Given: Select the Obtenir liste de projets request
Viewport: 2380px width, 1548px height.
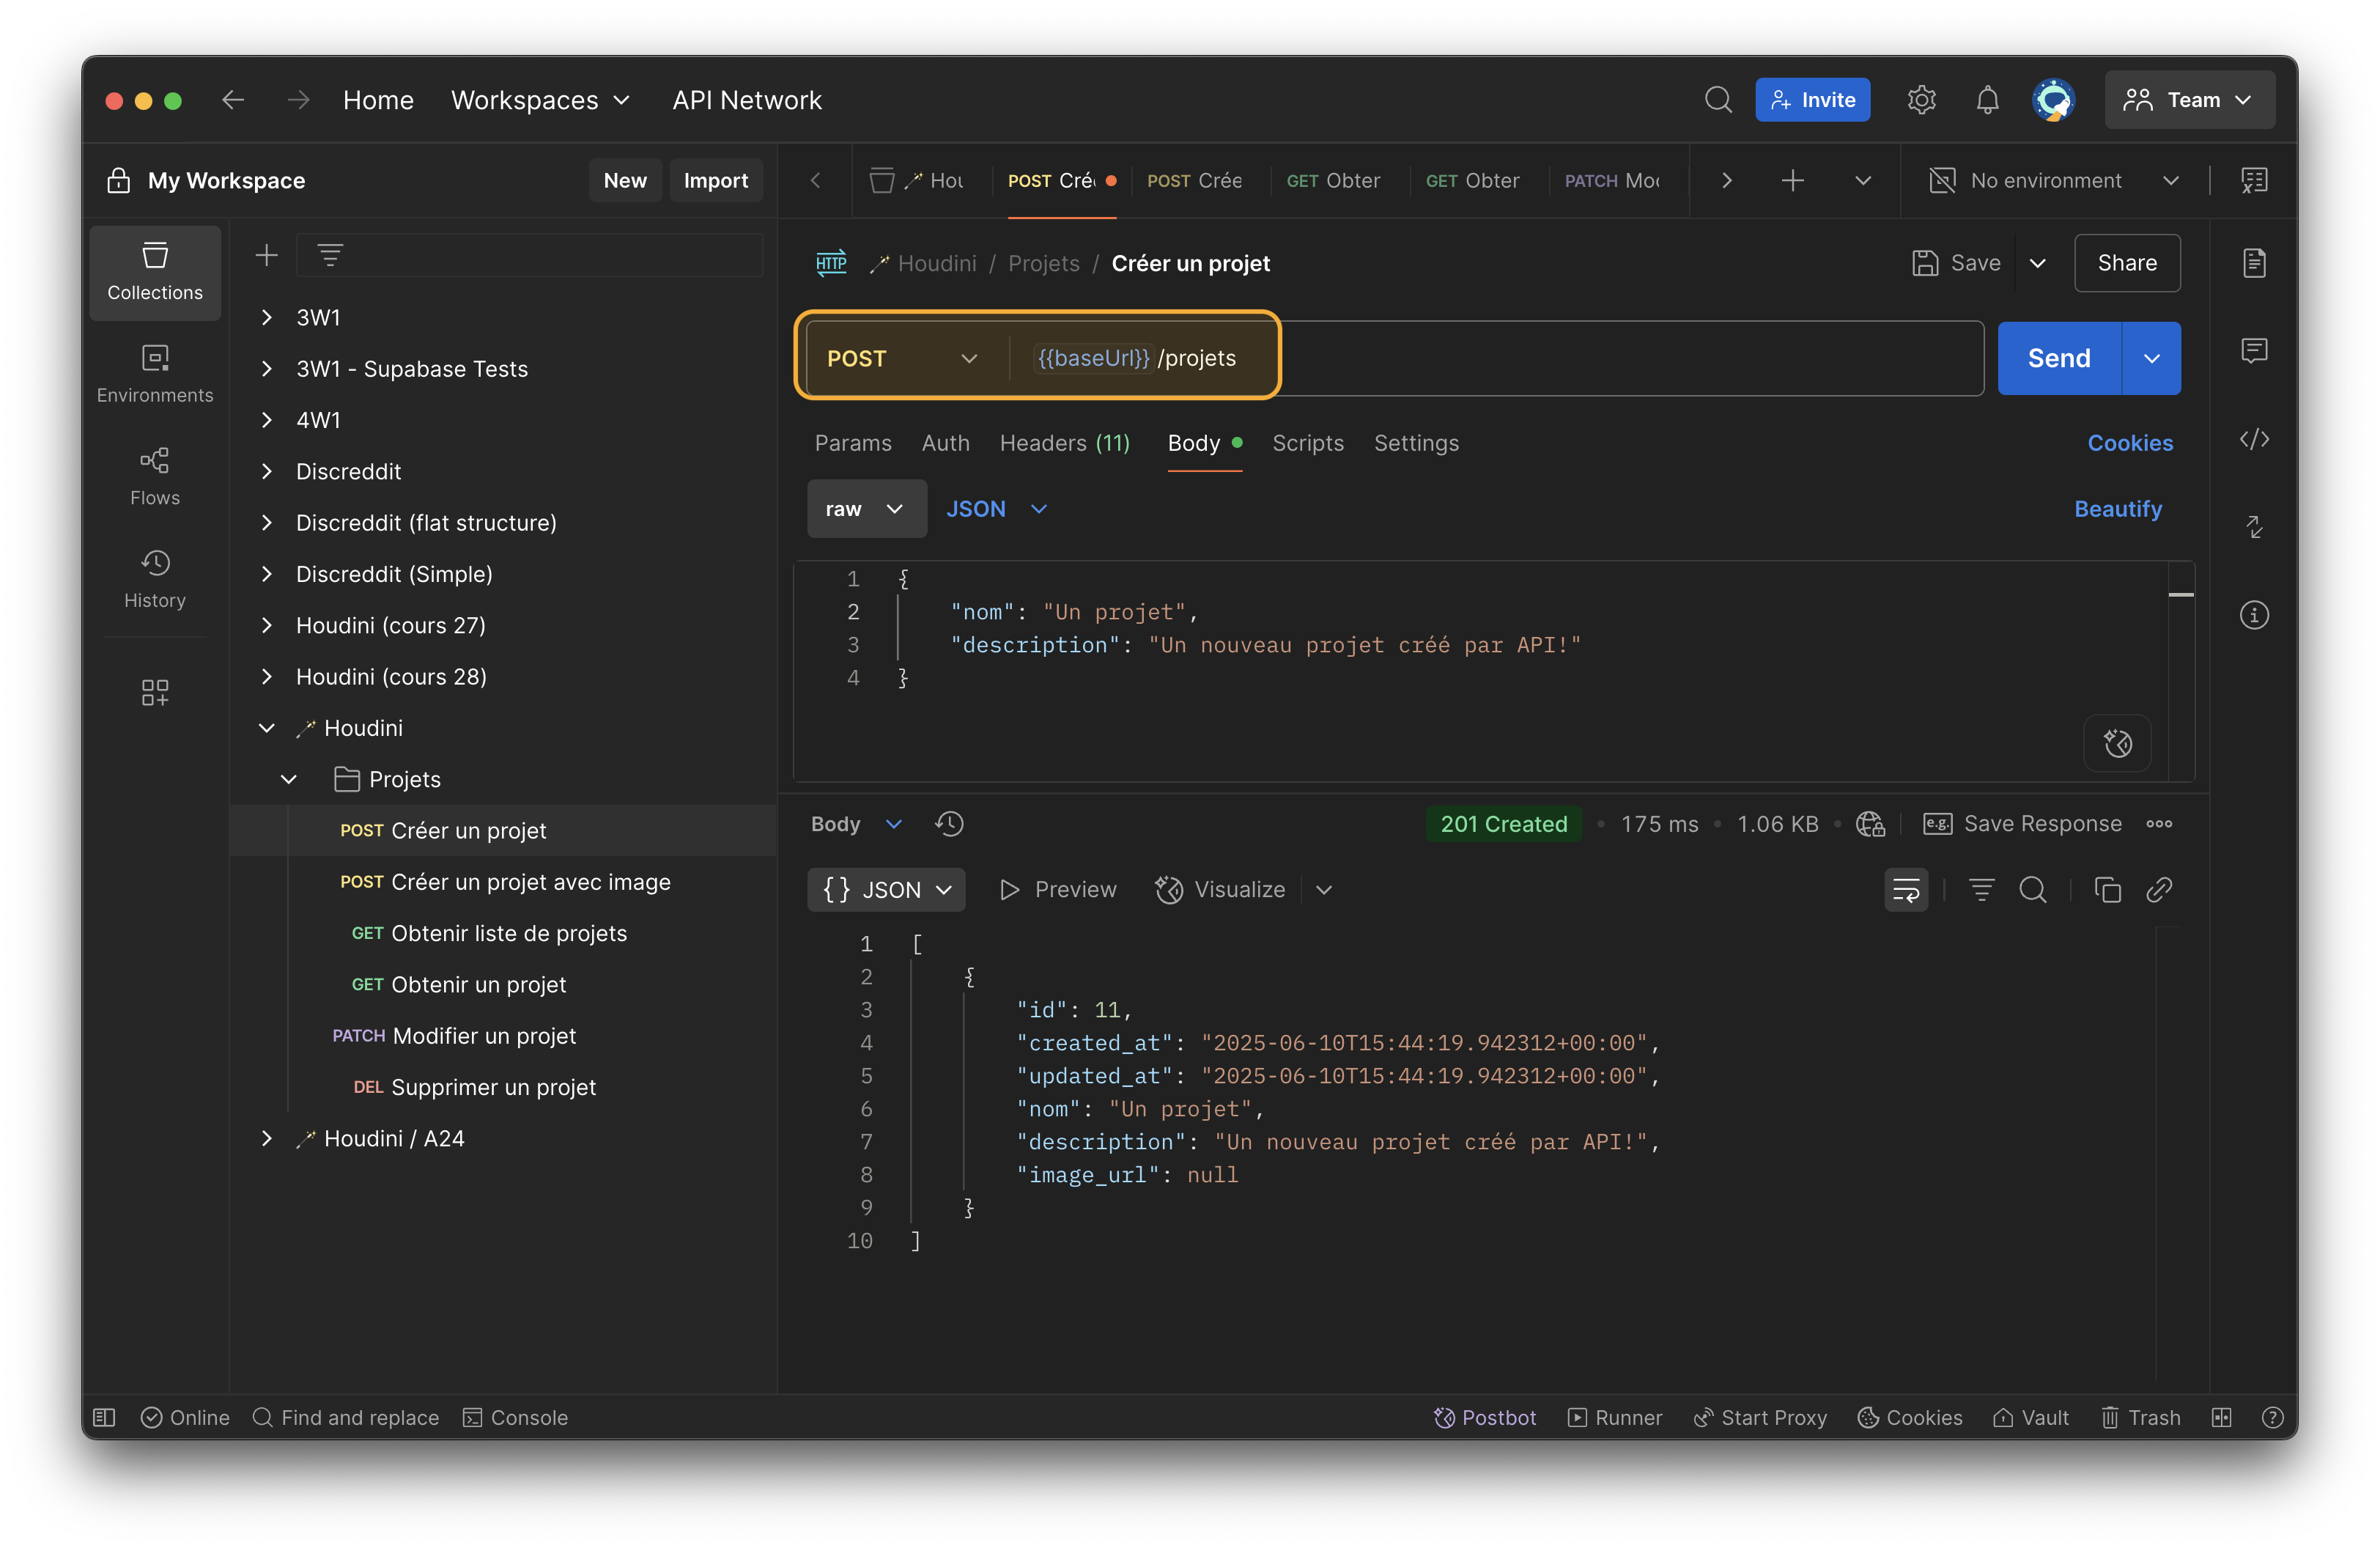Looking at the screenshot, I should point(502,933).
